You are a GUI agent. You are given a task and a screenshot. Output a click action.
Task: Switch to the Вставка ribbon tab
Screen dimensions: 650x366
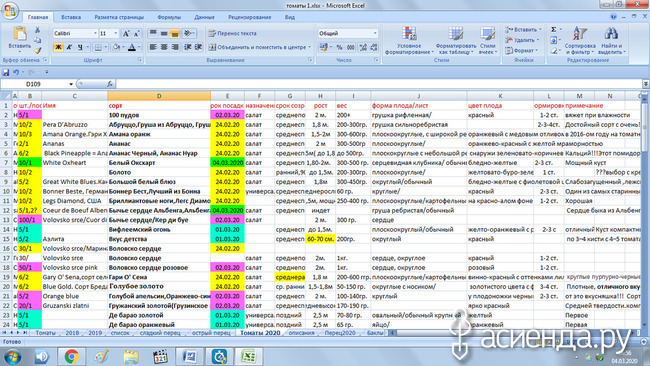coord(71,17)
